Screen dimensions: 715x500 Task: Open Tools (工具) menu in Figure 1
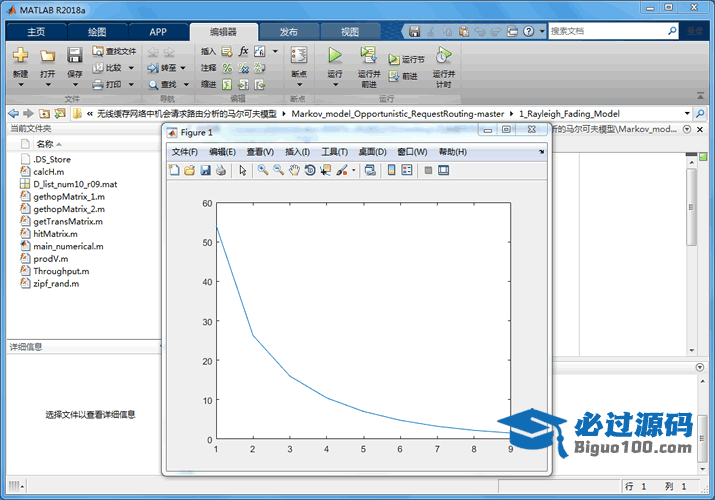[335, 152]
